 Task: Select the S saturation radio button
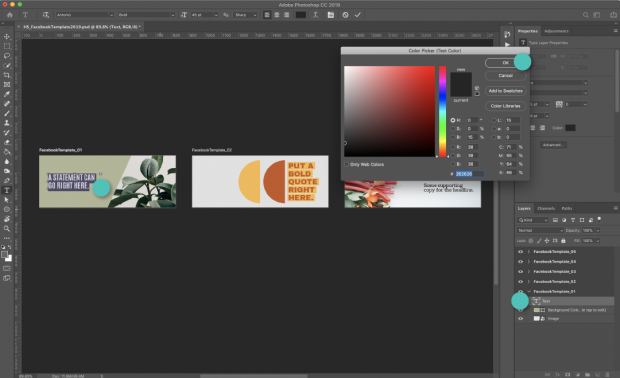click(453, 129)
